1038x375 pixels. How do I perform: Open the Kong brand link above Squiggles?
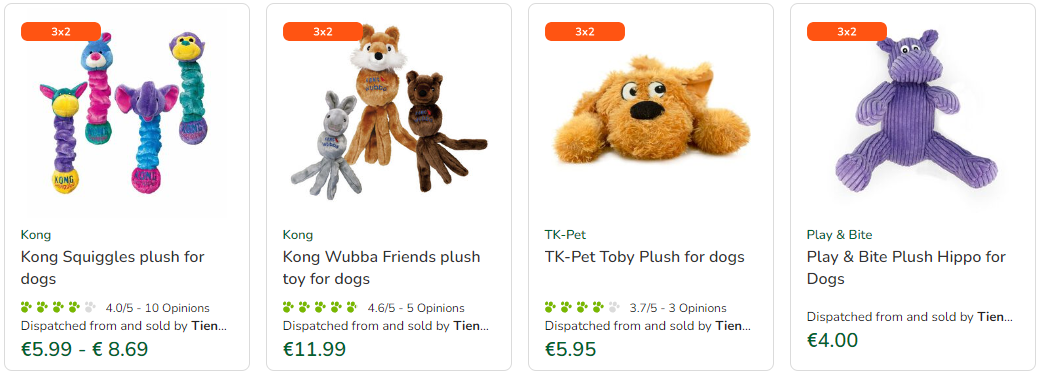(36, 235)
